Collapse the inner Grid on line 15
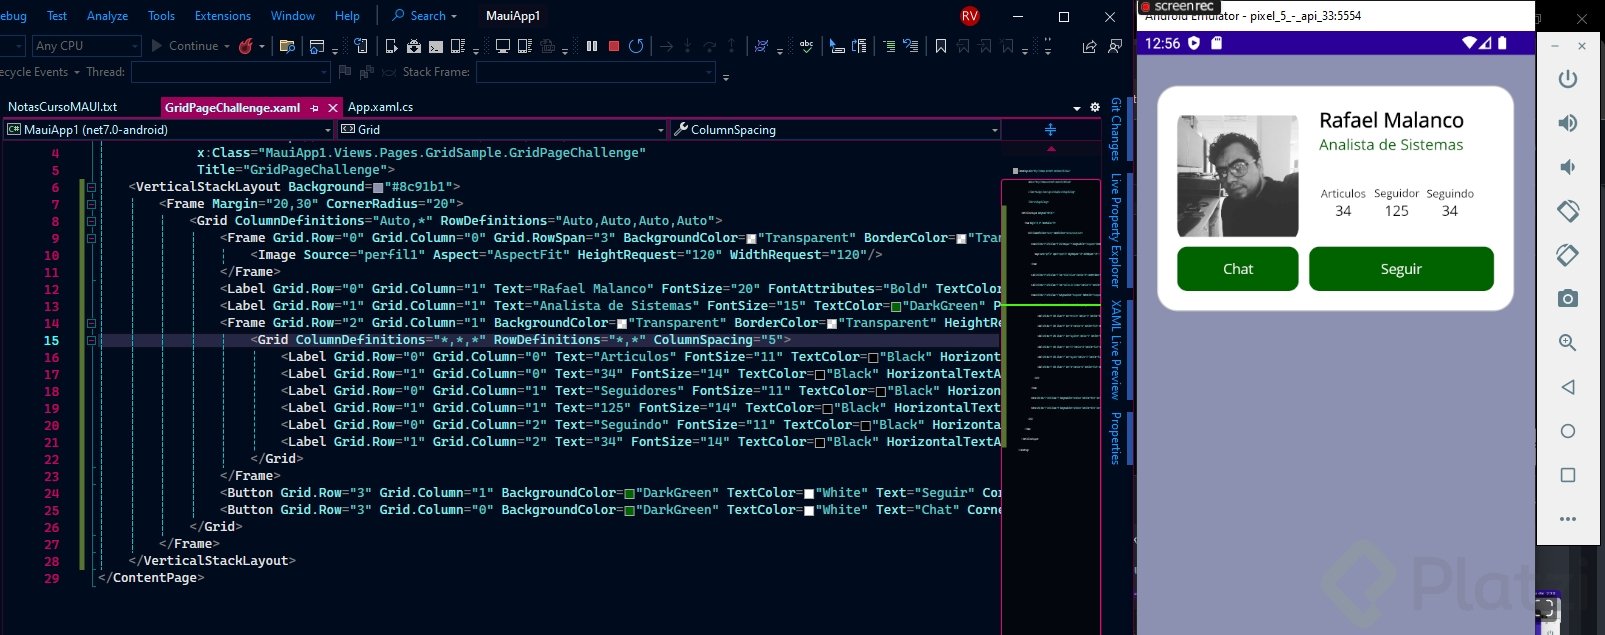 (91, 340)
